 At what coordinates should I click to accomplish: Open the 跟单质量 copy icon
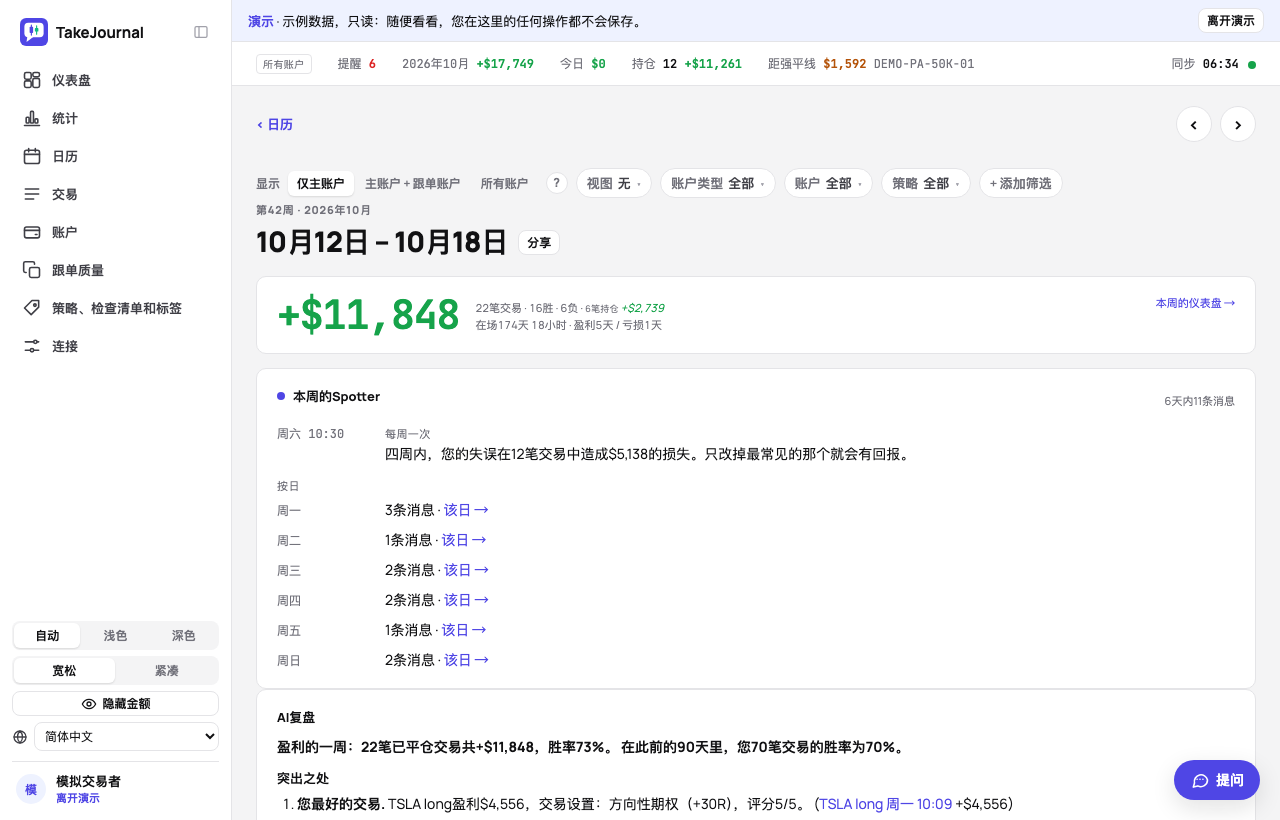click(32, 270)
